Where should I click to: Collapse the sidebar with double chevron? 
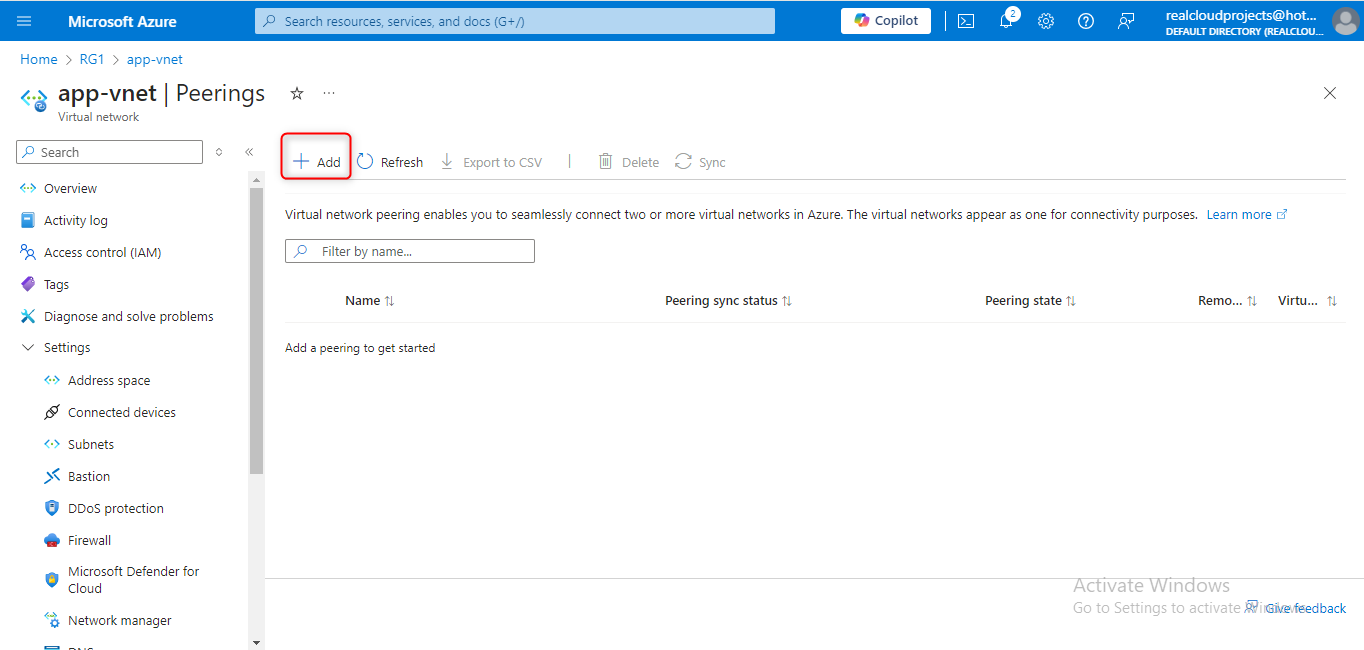click(x=249, y=152)
